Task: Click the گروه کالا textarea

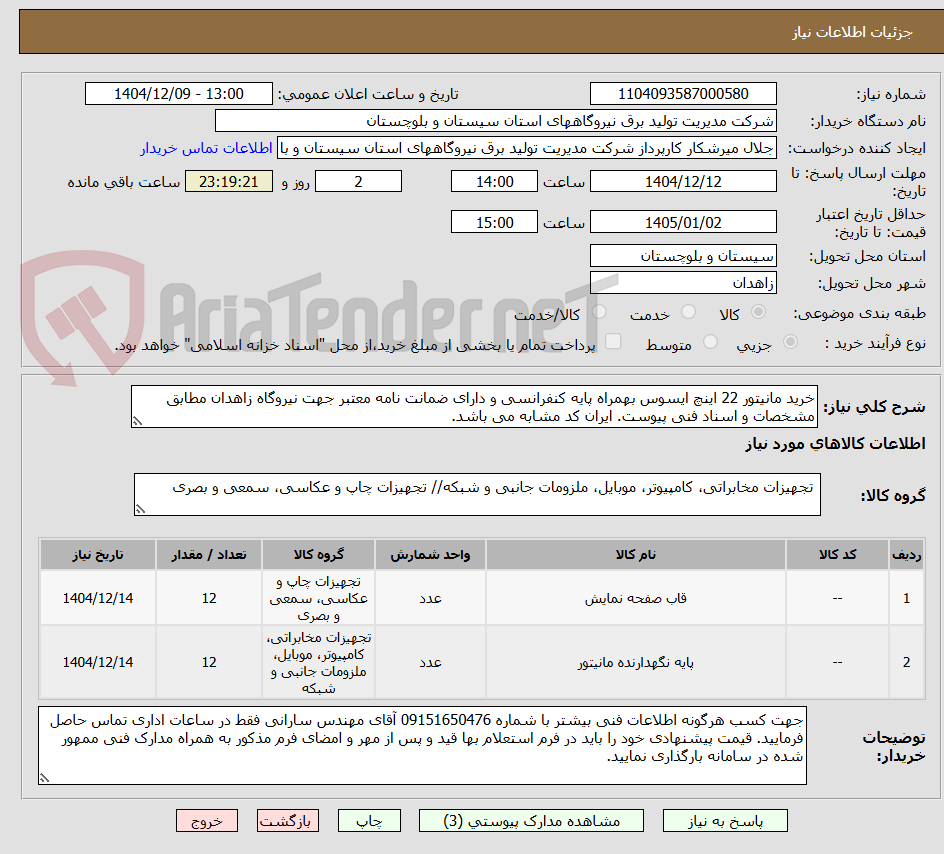Action: 477,494
